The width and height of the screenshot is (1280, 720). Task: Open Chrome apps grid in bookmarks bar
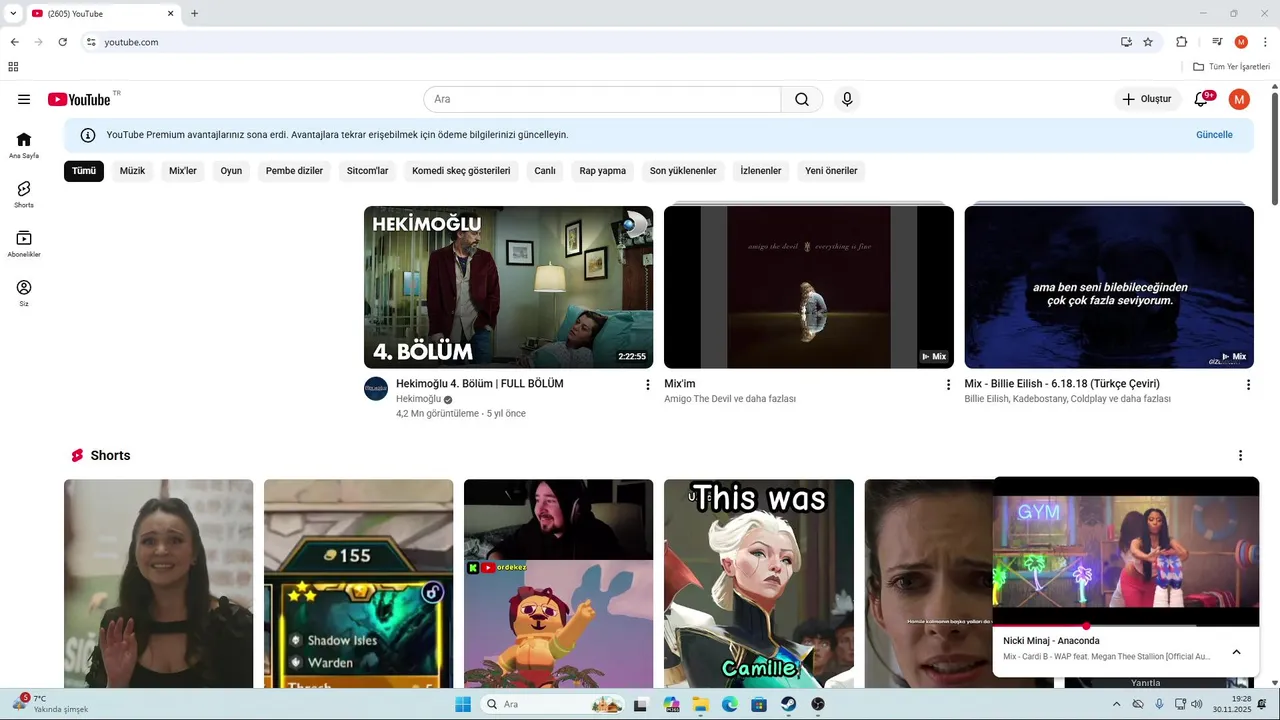13,67
